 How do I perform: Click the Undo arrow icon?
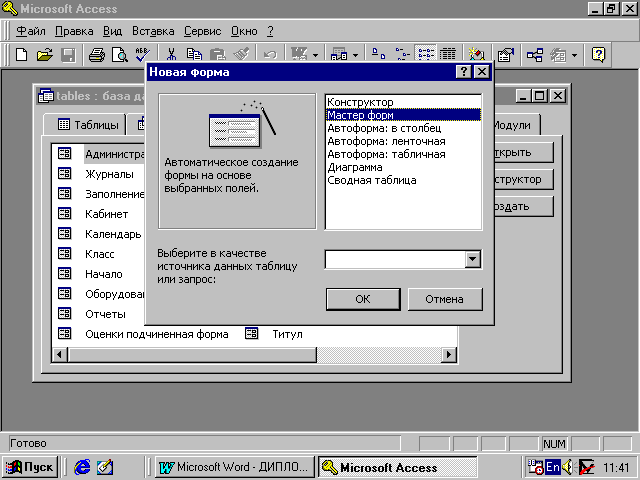pyautogui.click(x=270, y=55)
